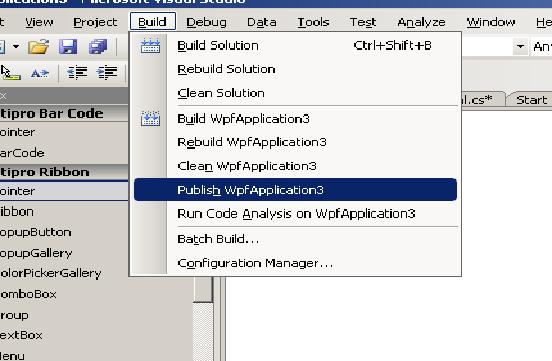
Task: Close the open Build menu
Action: [x=152, y=22]
